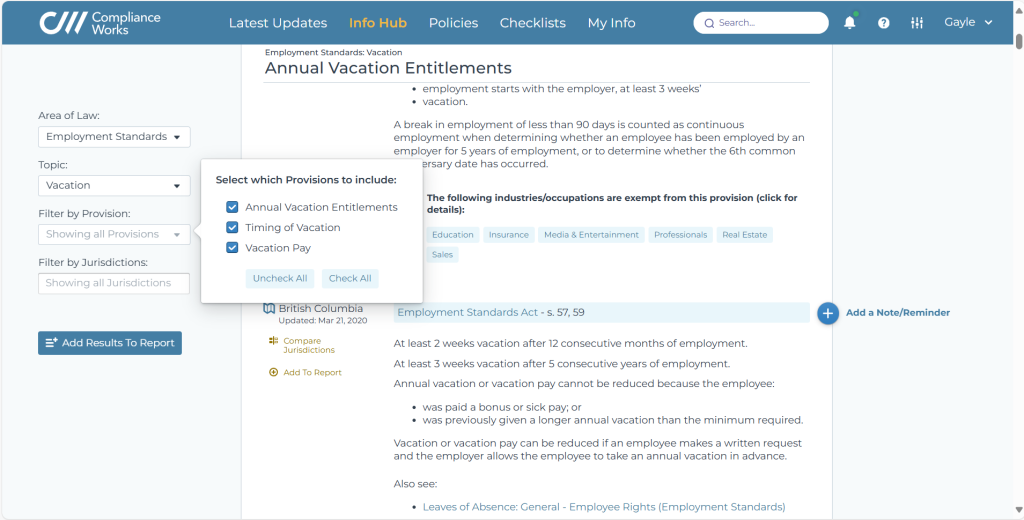Click Add Results To Report button
Viewport: 1024px width, 520px height.
point(110,343)
